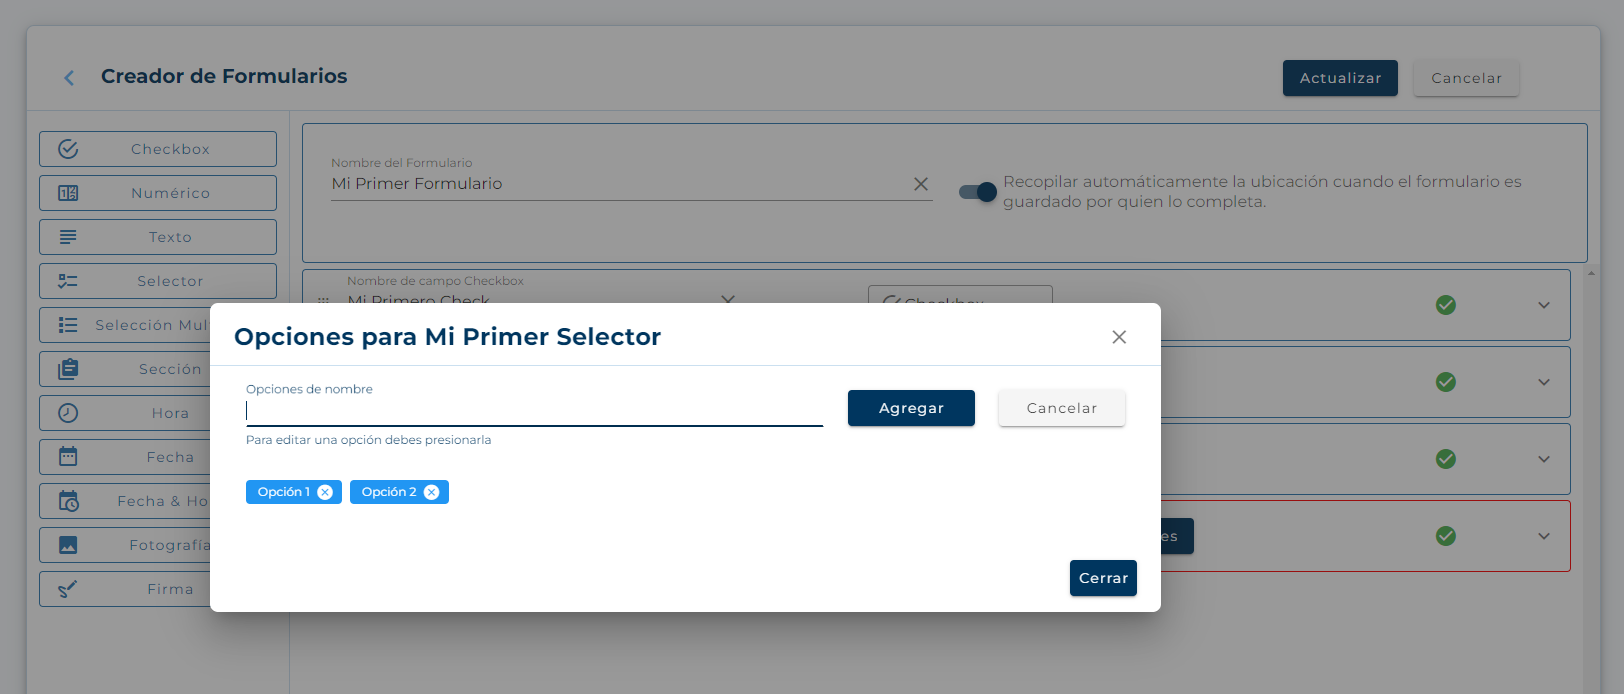Click green check on first checkbox row
The image size is (1624, 694).
point(1446,305)
